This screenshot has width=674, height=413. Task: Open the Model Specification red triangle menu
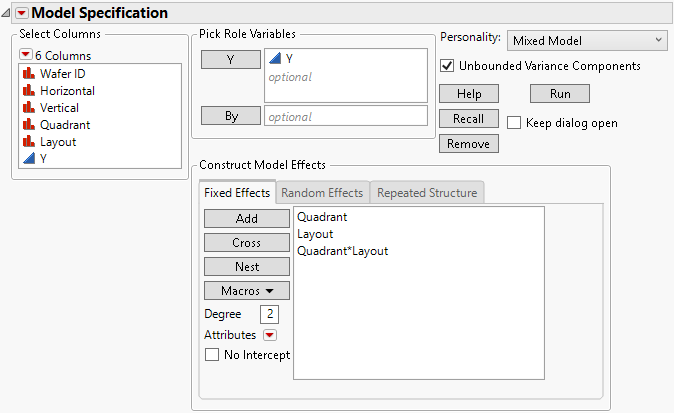pyautogui.click(x=21, y=13)
